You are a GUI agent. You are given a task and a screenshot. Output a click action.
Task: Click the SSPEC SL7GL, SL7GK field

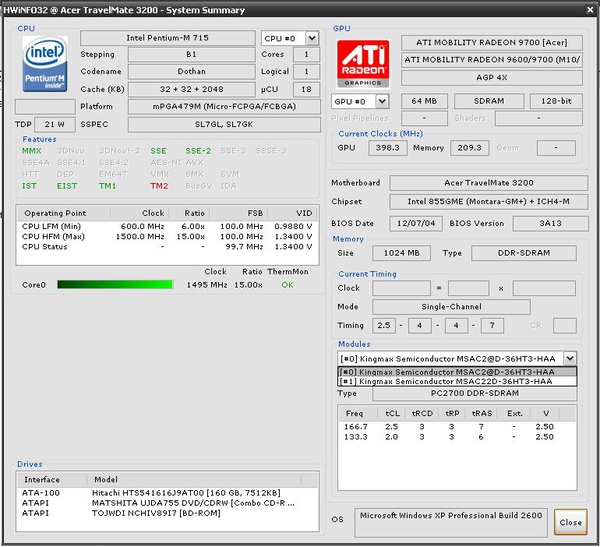pos(224,124)
